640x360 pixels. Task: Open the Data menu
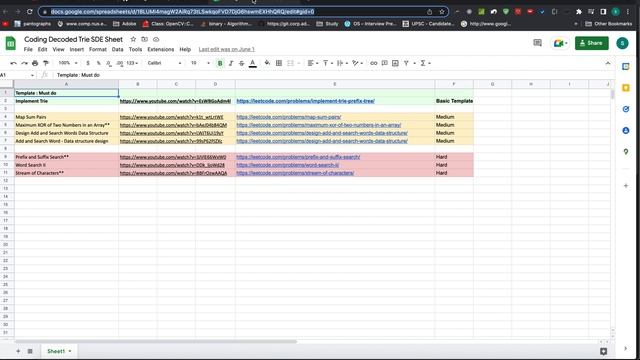click(x=118, y=49)
